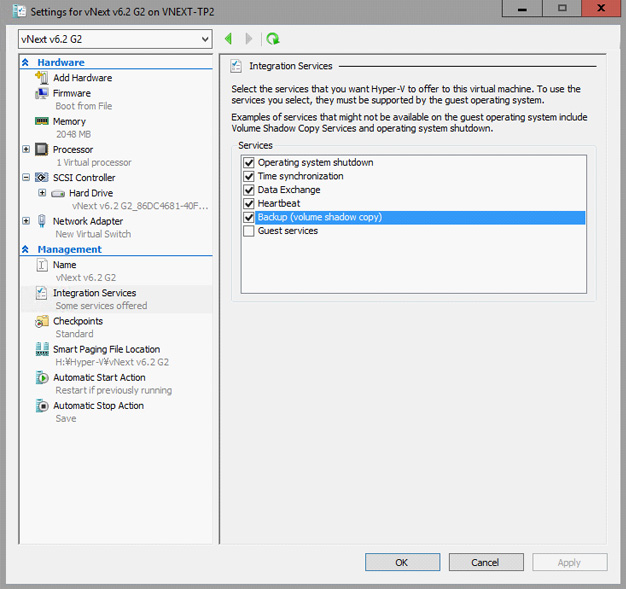Click the '2048 MB' memory value
This screenshot has height=589, width=626.
pyautogui.click(x=73, y=134)
